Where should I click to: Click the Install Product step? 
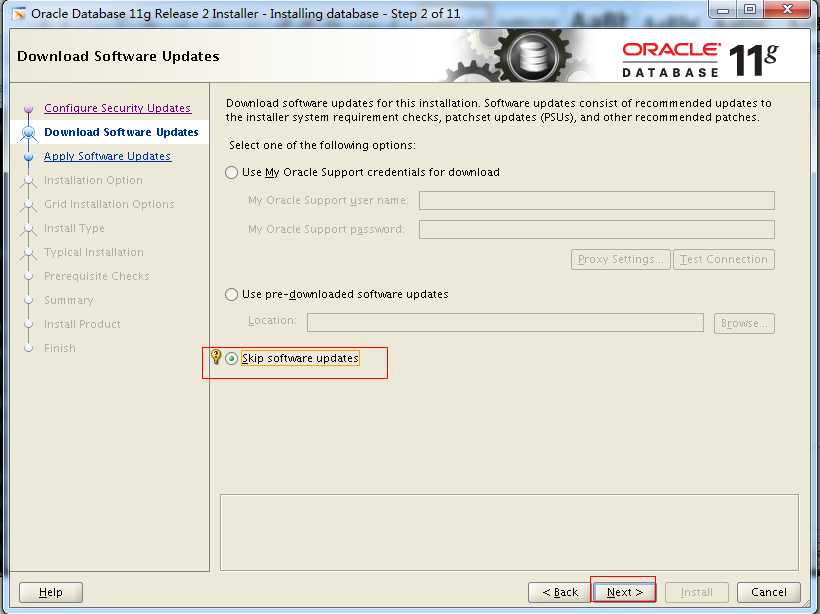coord(82,324)
